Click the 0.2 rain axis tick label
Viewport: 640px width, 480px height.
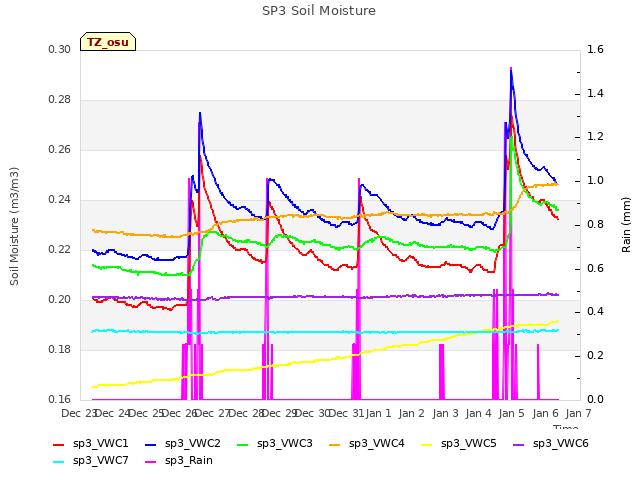(x=595, y=356)
